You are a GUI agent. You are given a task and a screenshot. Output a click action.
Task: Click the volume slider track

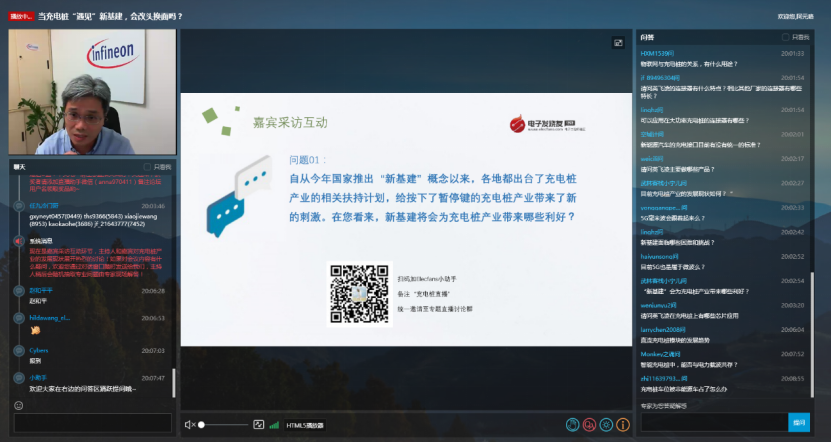(222, 425)
